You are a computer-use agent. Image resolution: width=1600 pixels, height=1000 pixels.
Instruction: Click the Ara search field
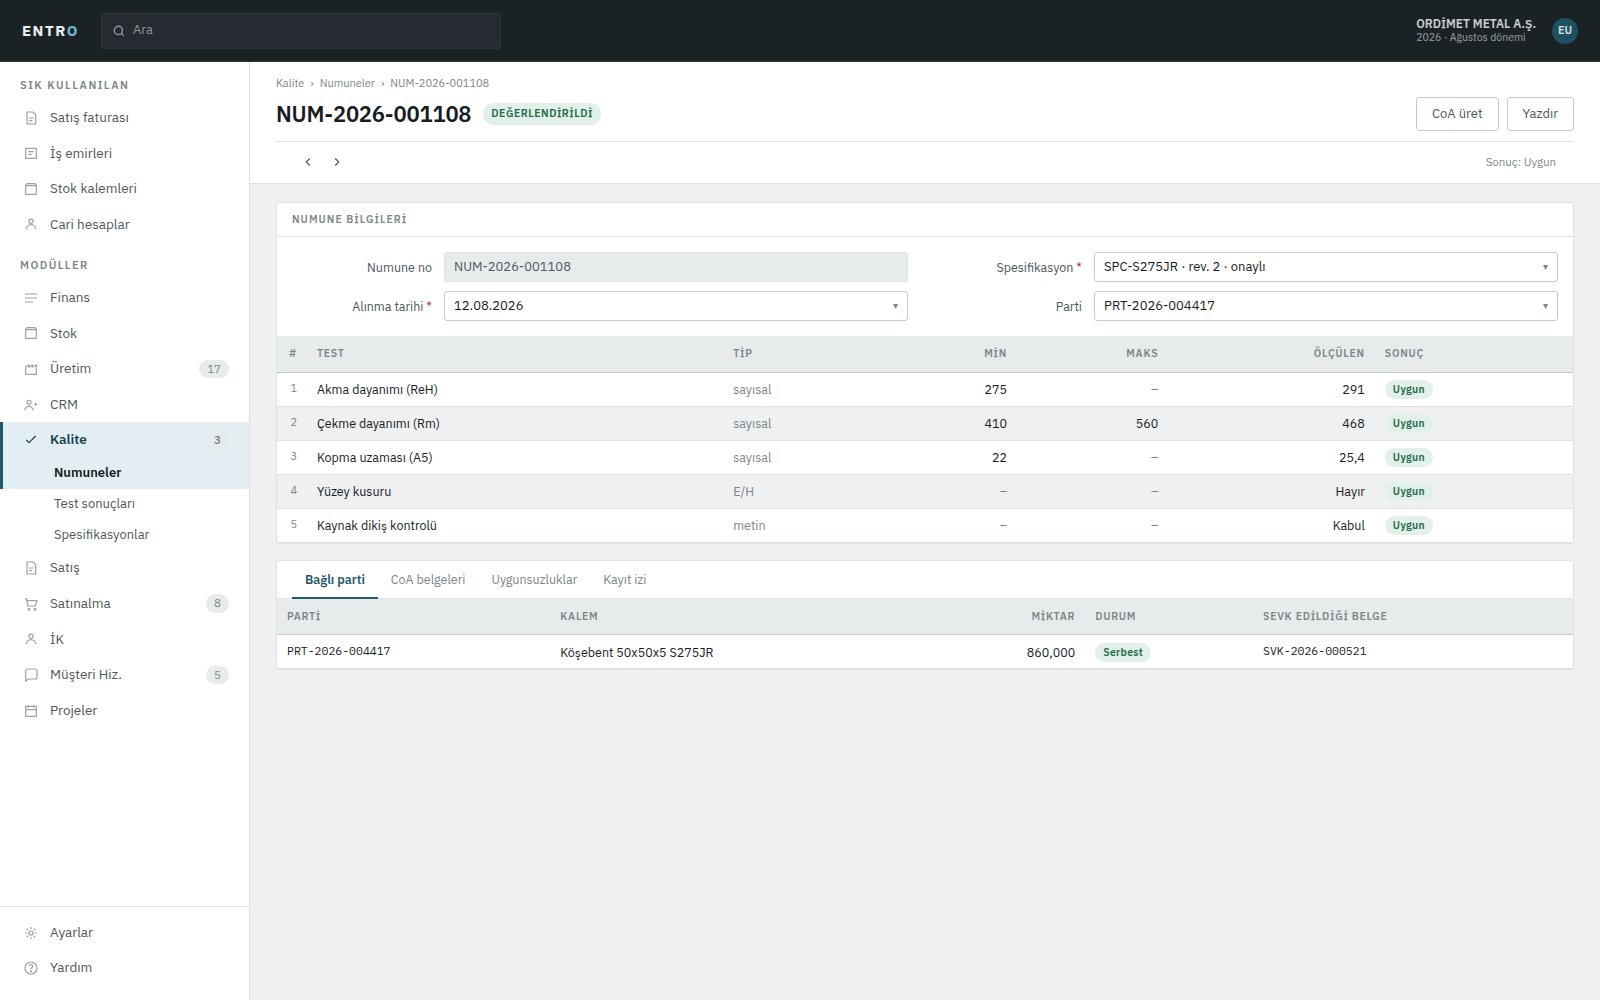pos(301,31)
